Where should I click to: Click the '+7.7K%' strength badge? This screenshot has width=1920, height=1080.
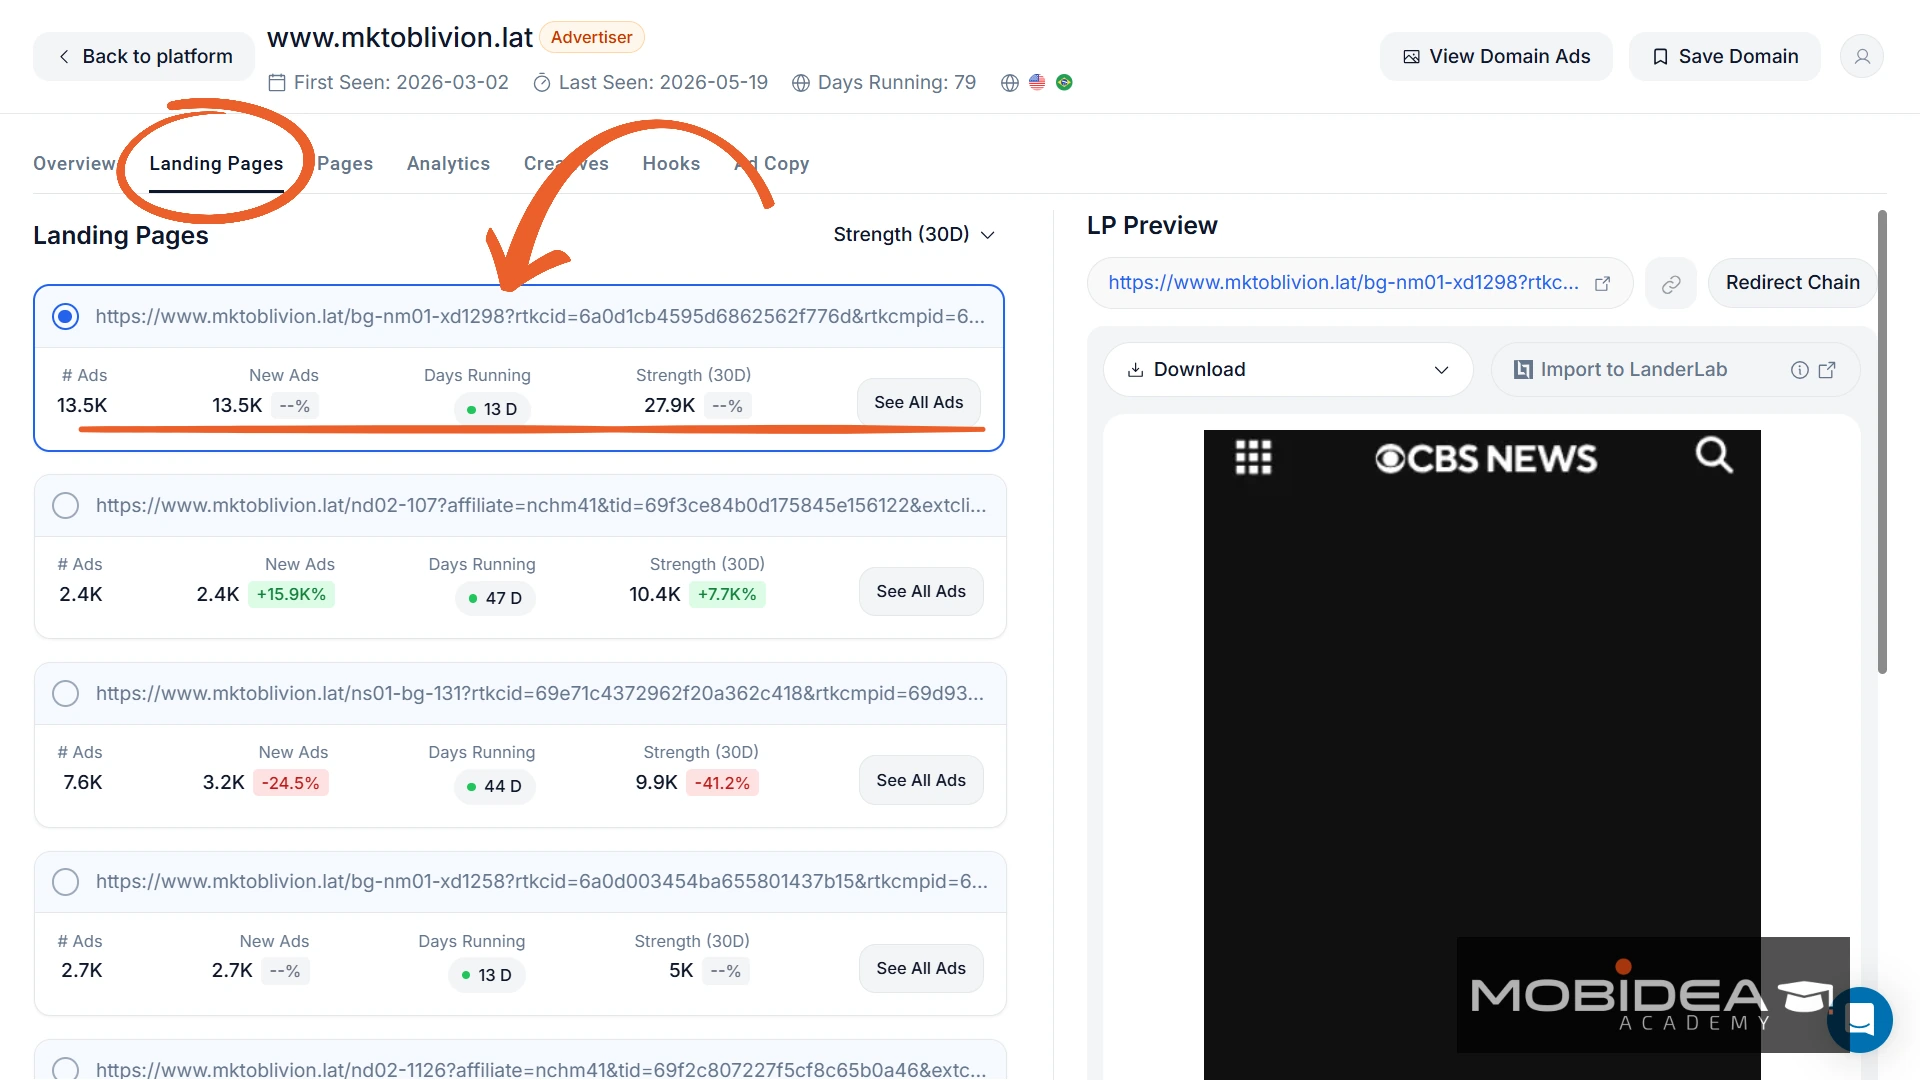click(x=727, y=595)
